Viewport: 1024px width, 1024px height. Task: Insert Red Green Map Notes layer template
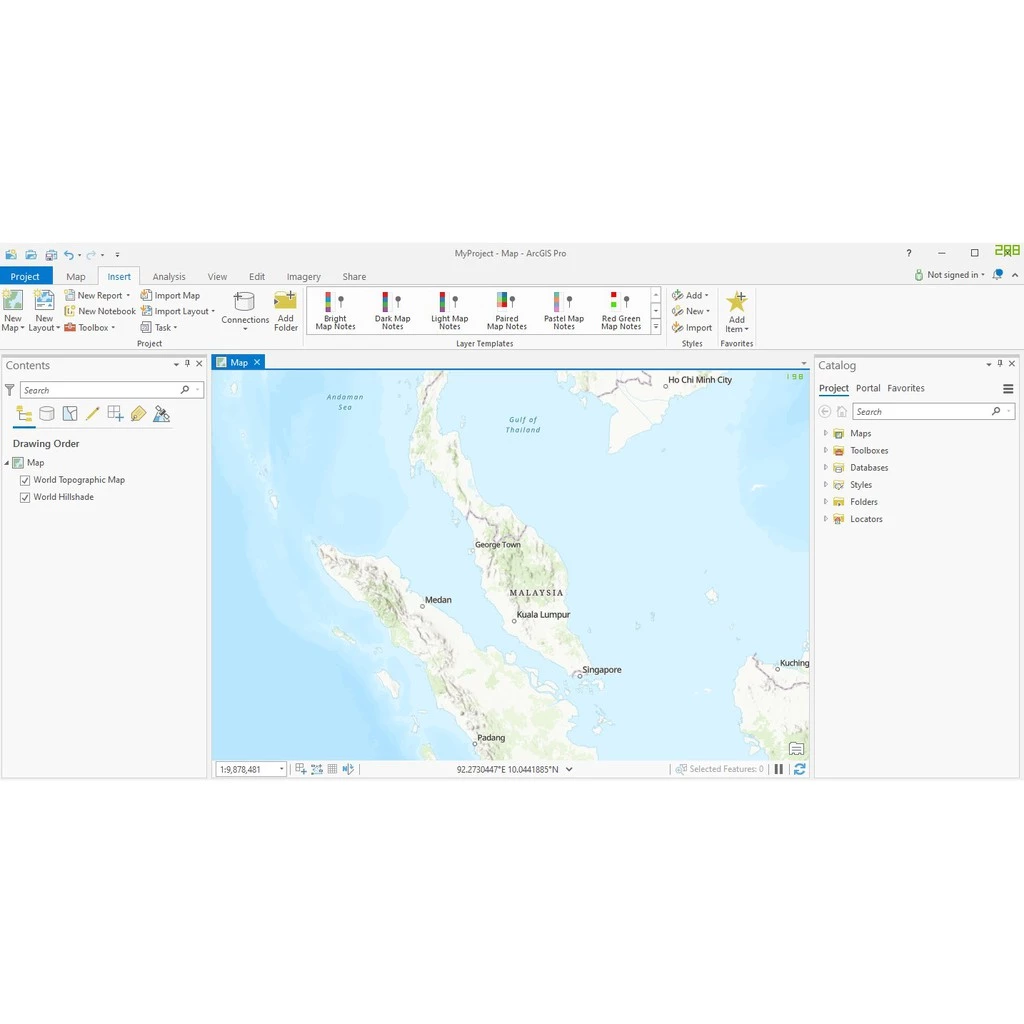coord(621,312)
